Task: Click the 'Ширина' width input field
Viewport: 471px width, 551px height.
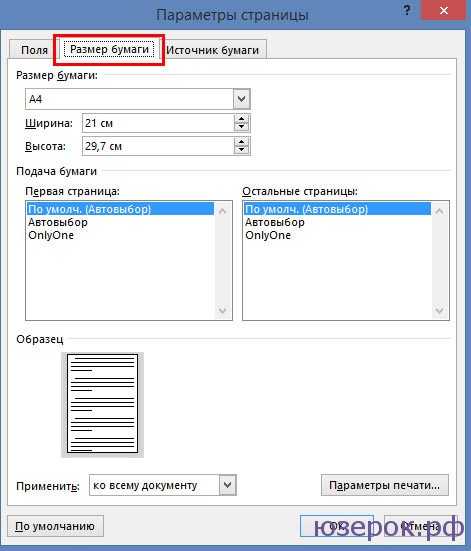Action: click(159, 123)
